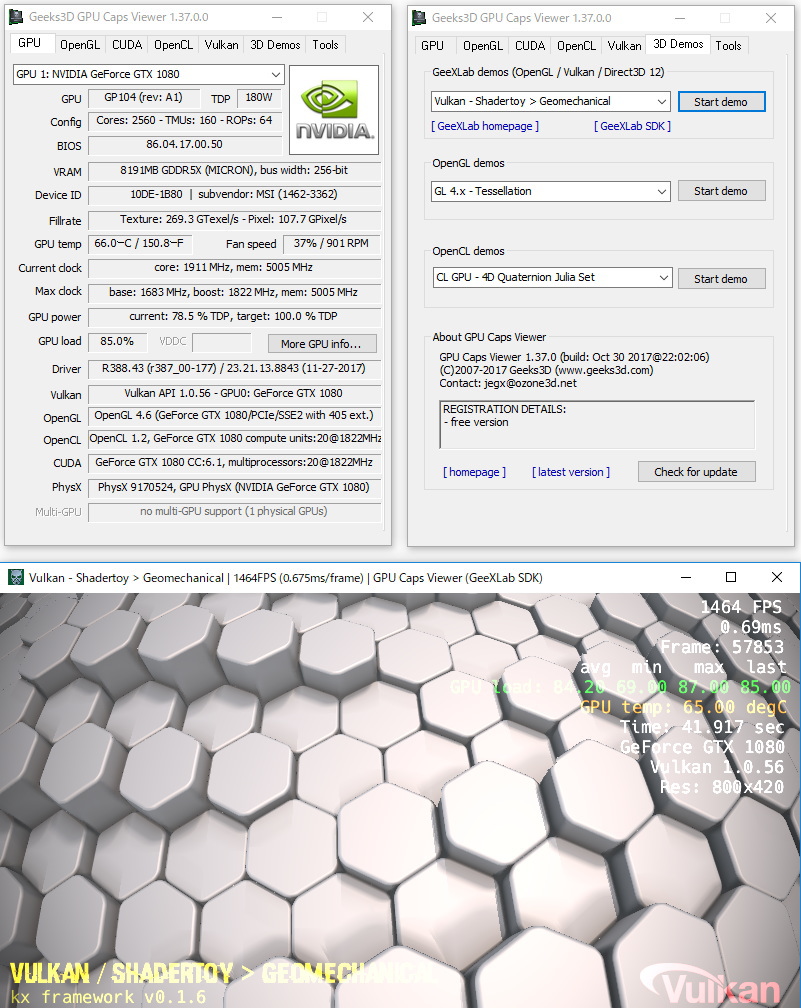This screenshot has width=801, height=1008.
Task: Click the Vulkan demo window title icon
Action: [x=15, y=577]
